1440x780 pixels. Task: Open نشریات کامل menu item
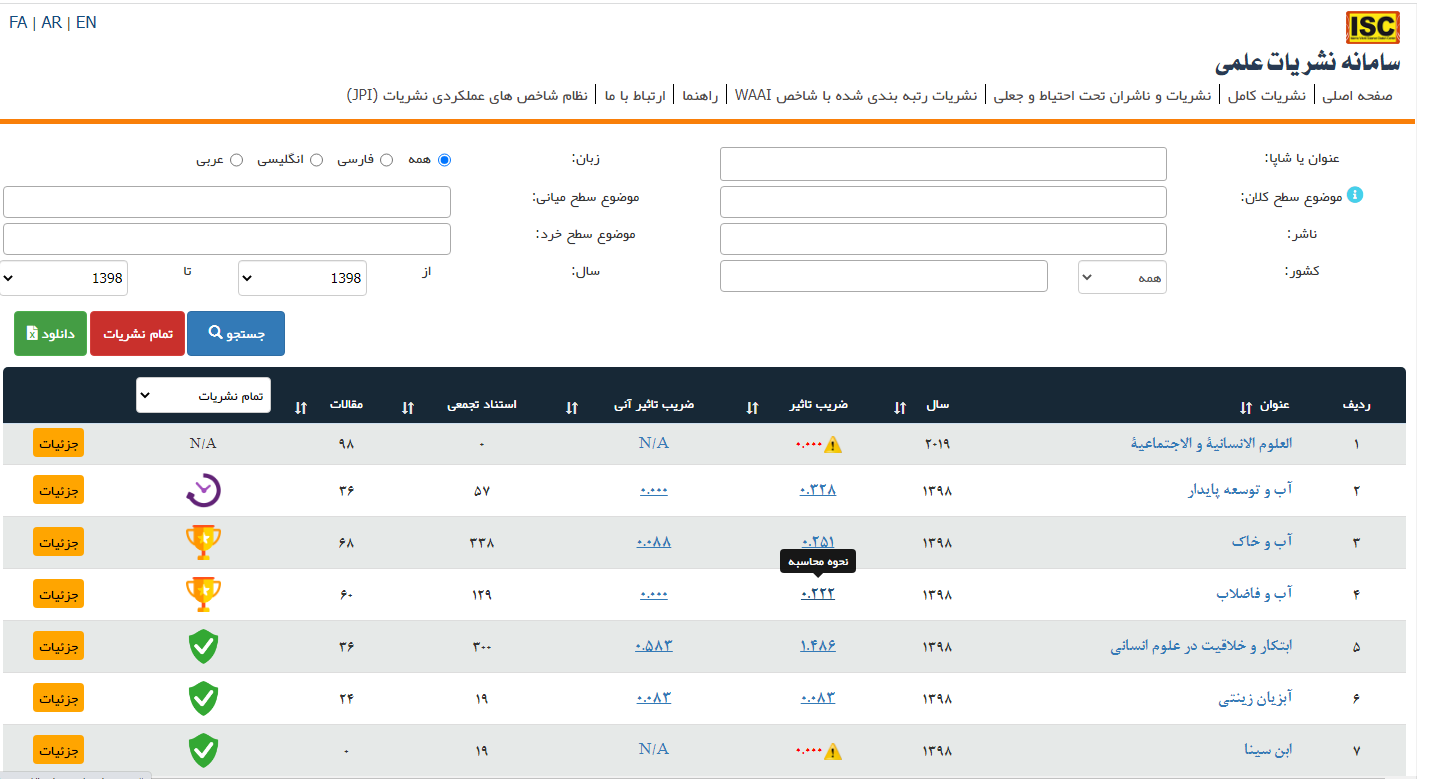tap(1266, 96)
